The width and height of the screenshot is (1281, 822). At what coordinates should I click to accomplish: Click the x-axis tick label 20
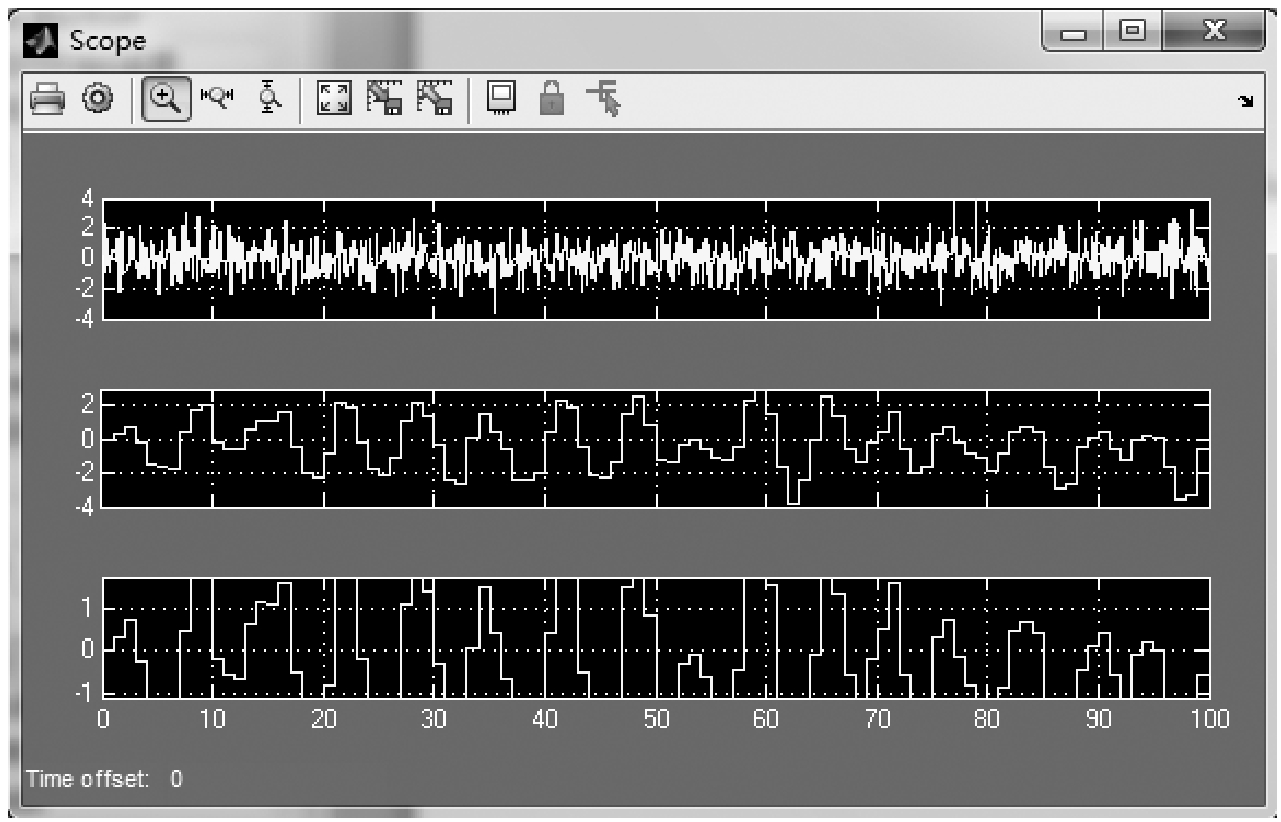tap(323, 720)
